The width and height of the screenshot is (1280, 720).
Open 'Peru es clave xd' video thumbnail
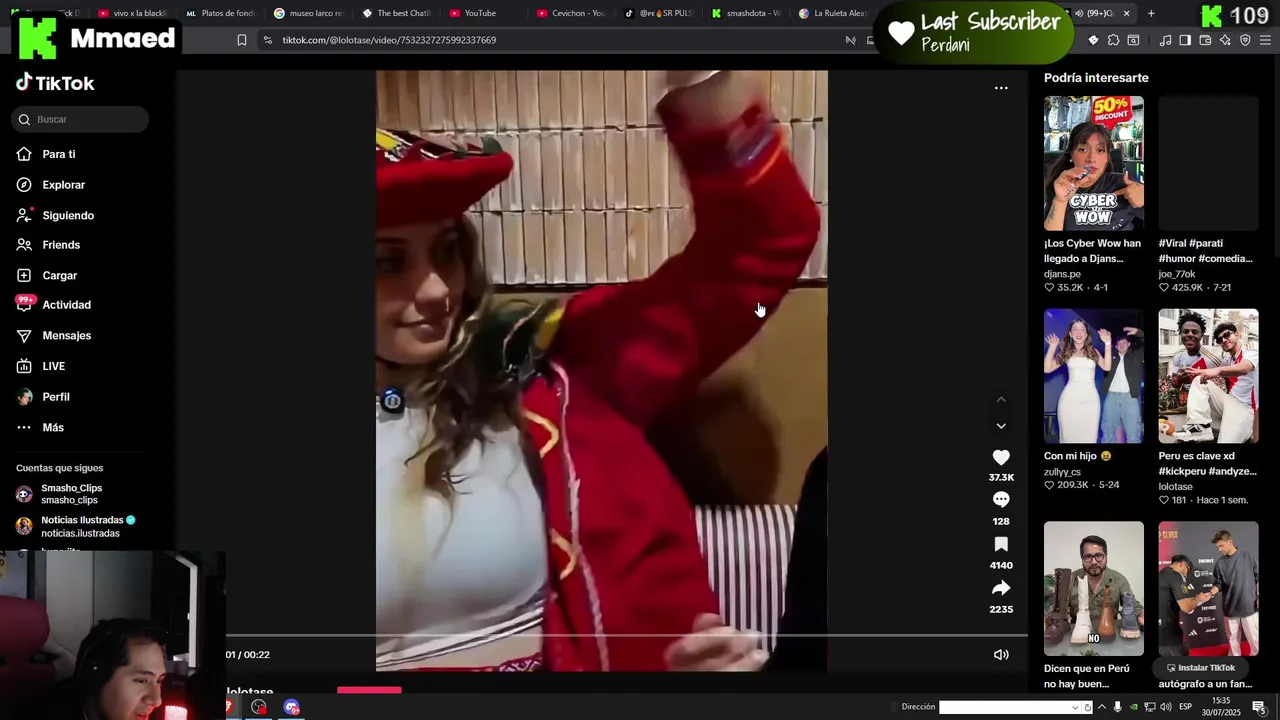(x=1208, y=376)
